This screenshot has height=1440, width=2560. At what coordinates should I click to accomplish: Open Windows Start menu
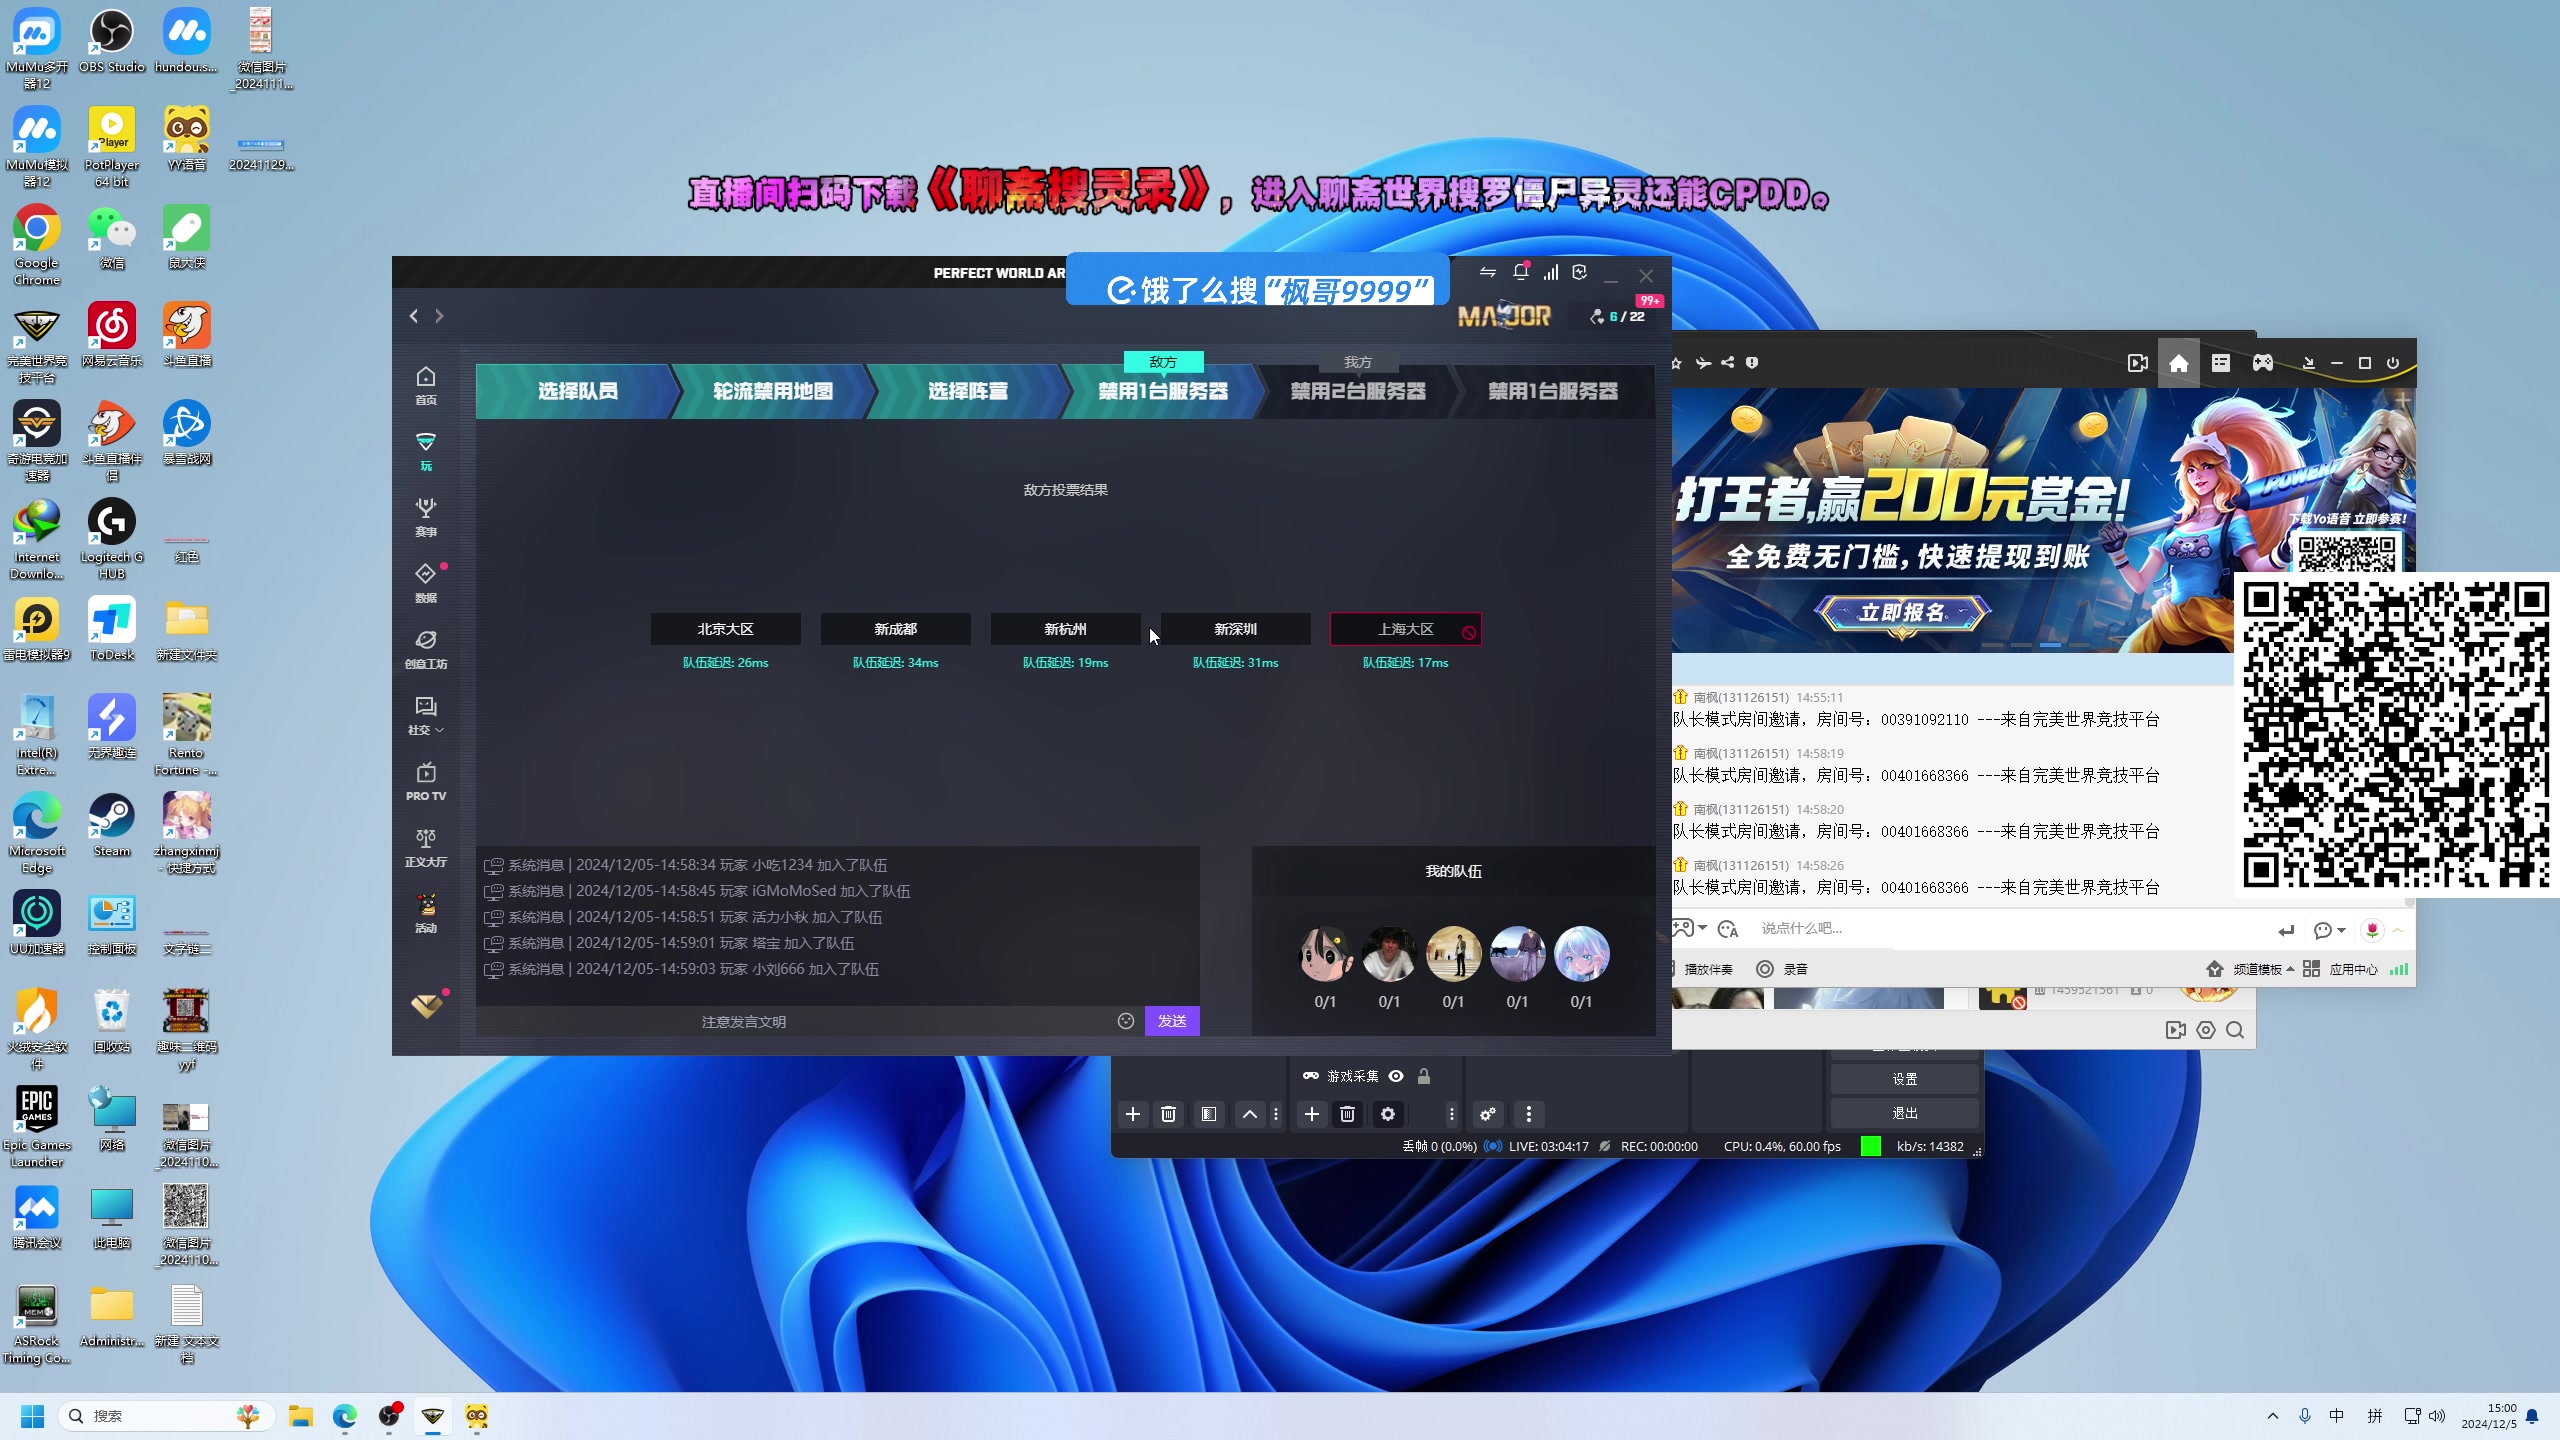pyautogui.click(x=33, y=1416)
